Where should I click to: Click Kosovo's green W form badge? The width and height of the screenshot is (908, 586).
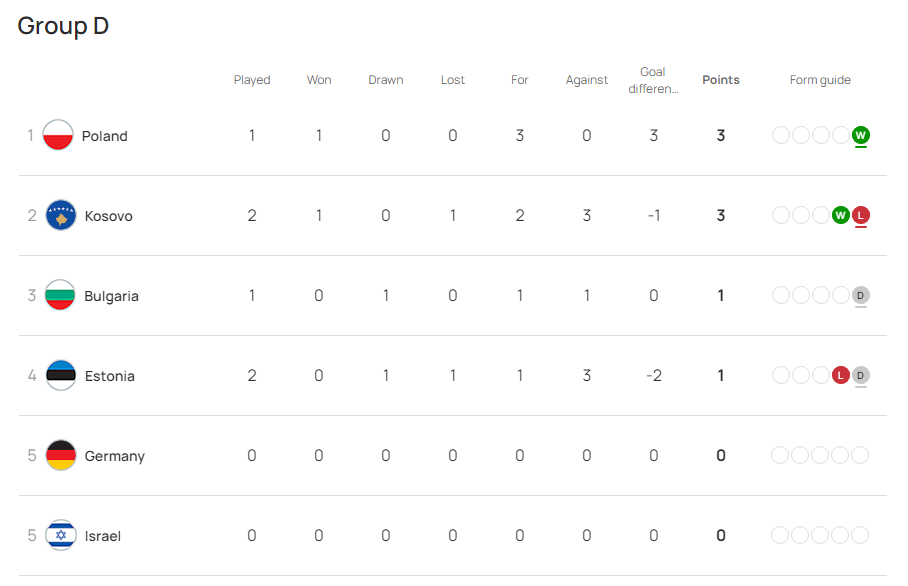(x=840, y=215)
